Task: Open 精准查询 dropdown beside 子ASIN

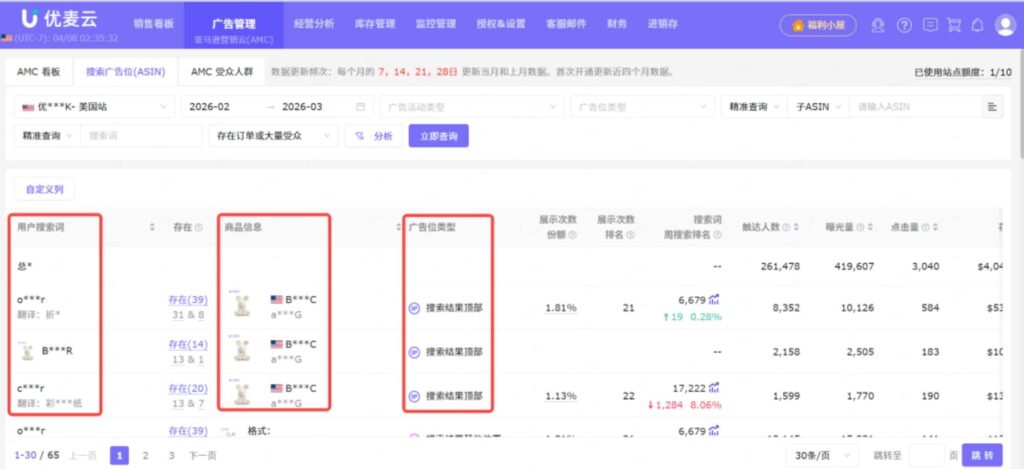Action: pos(754,106)
